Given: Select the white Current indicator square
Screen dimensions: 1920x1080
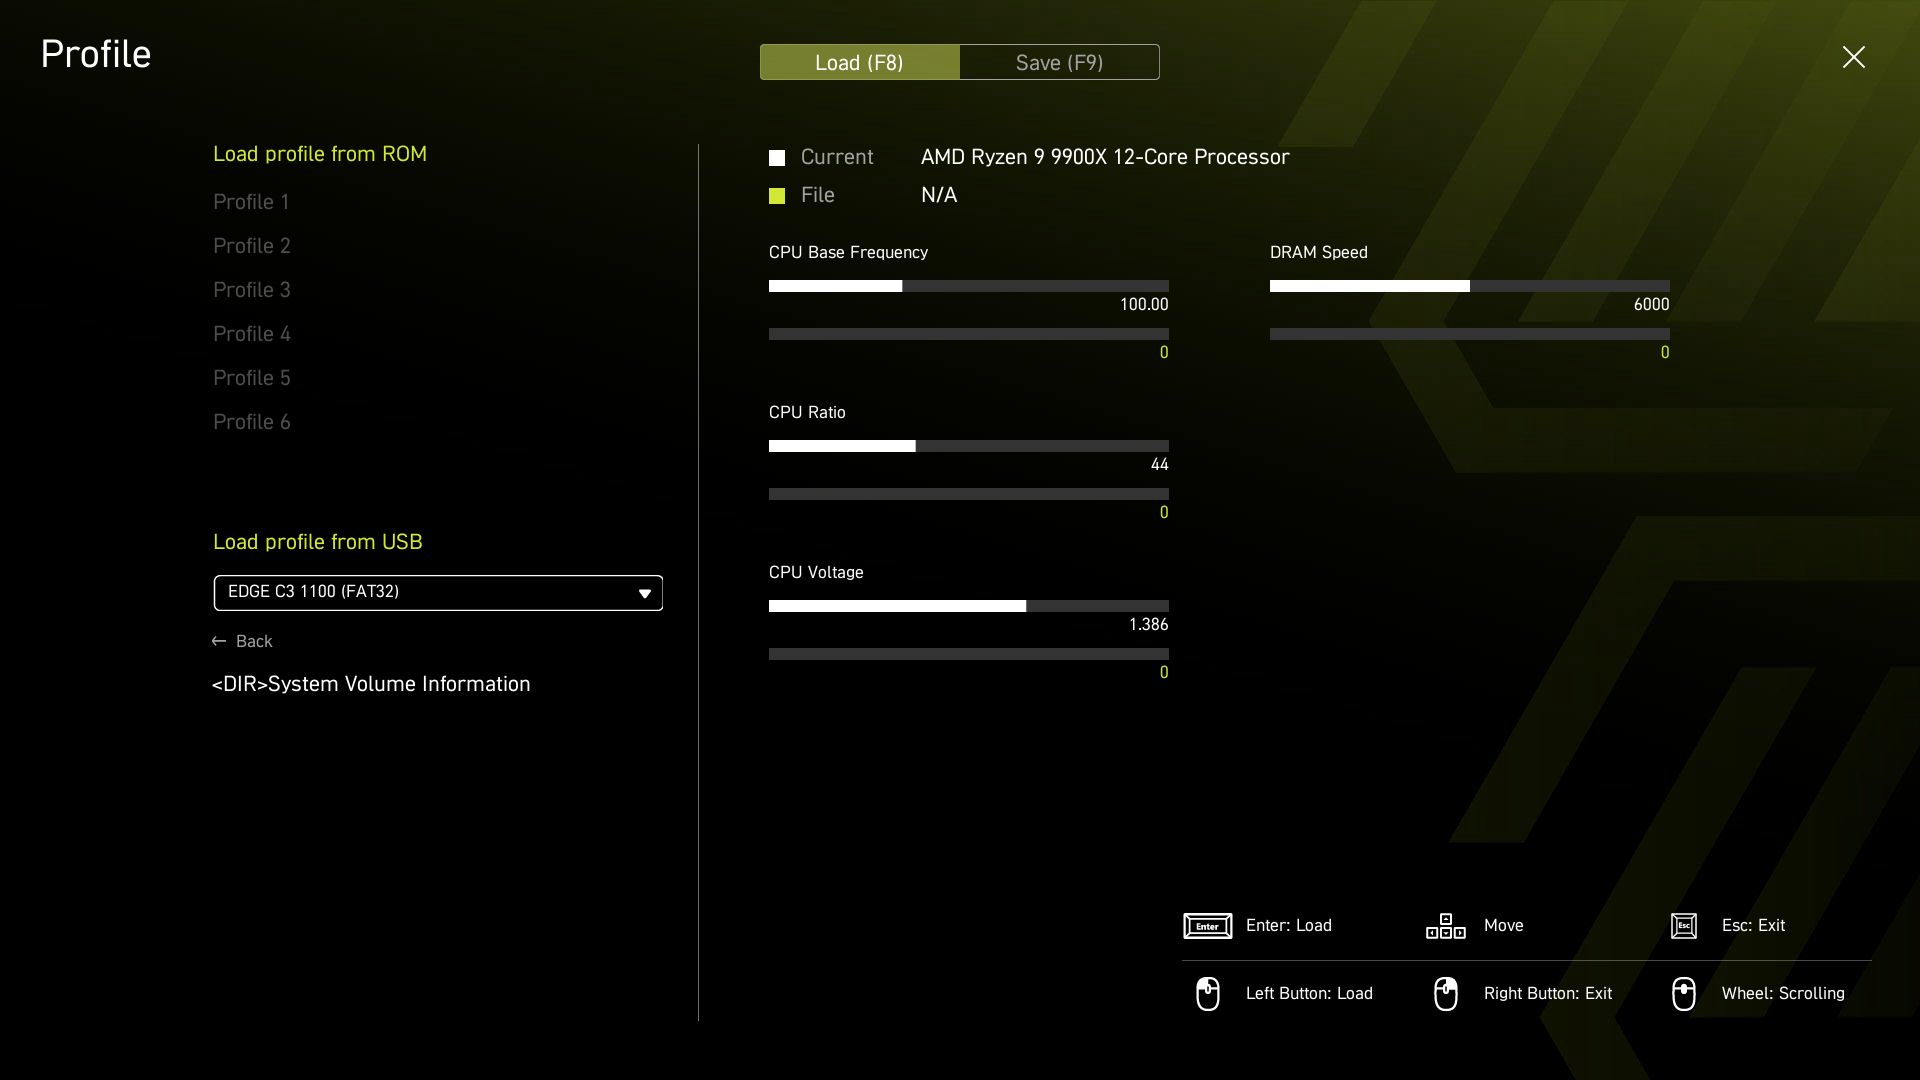Looking at the screenshot, I should click(778, 157).
